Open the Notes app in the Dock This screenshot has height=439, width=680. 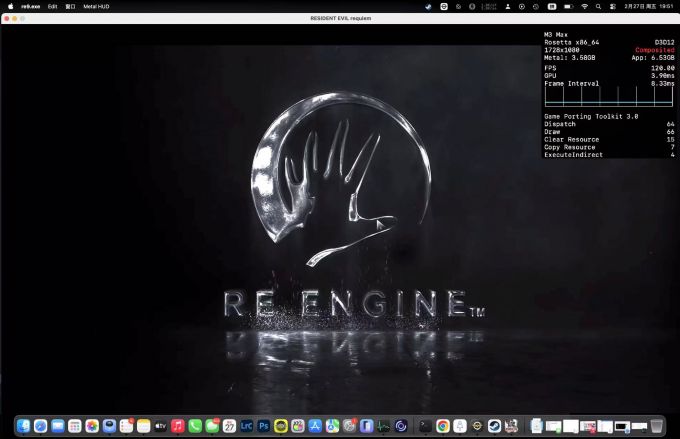(x=144, y=426)
